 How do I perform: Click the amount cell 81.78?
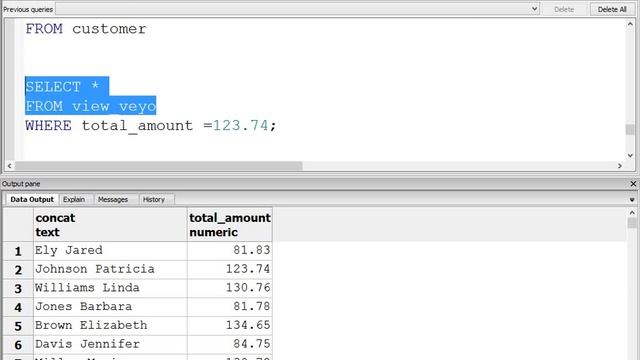click(230, 307)
